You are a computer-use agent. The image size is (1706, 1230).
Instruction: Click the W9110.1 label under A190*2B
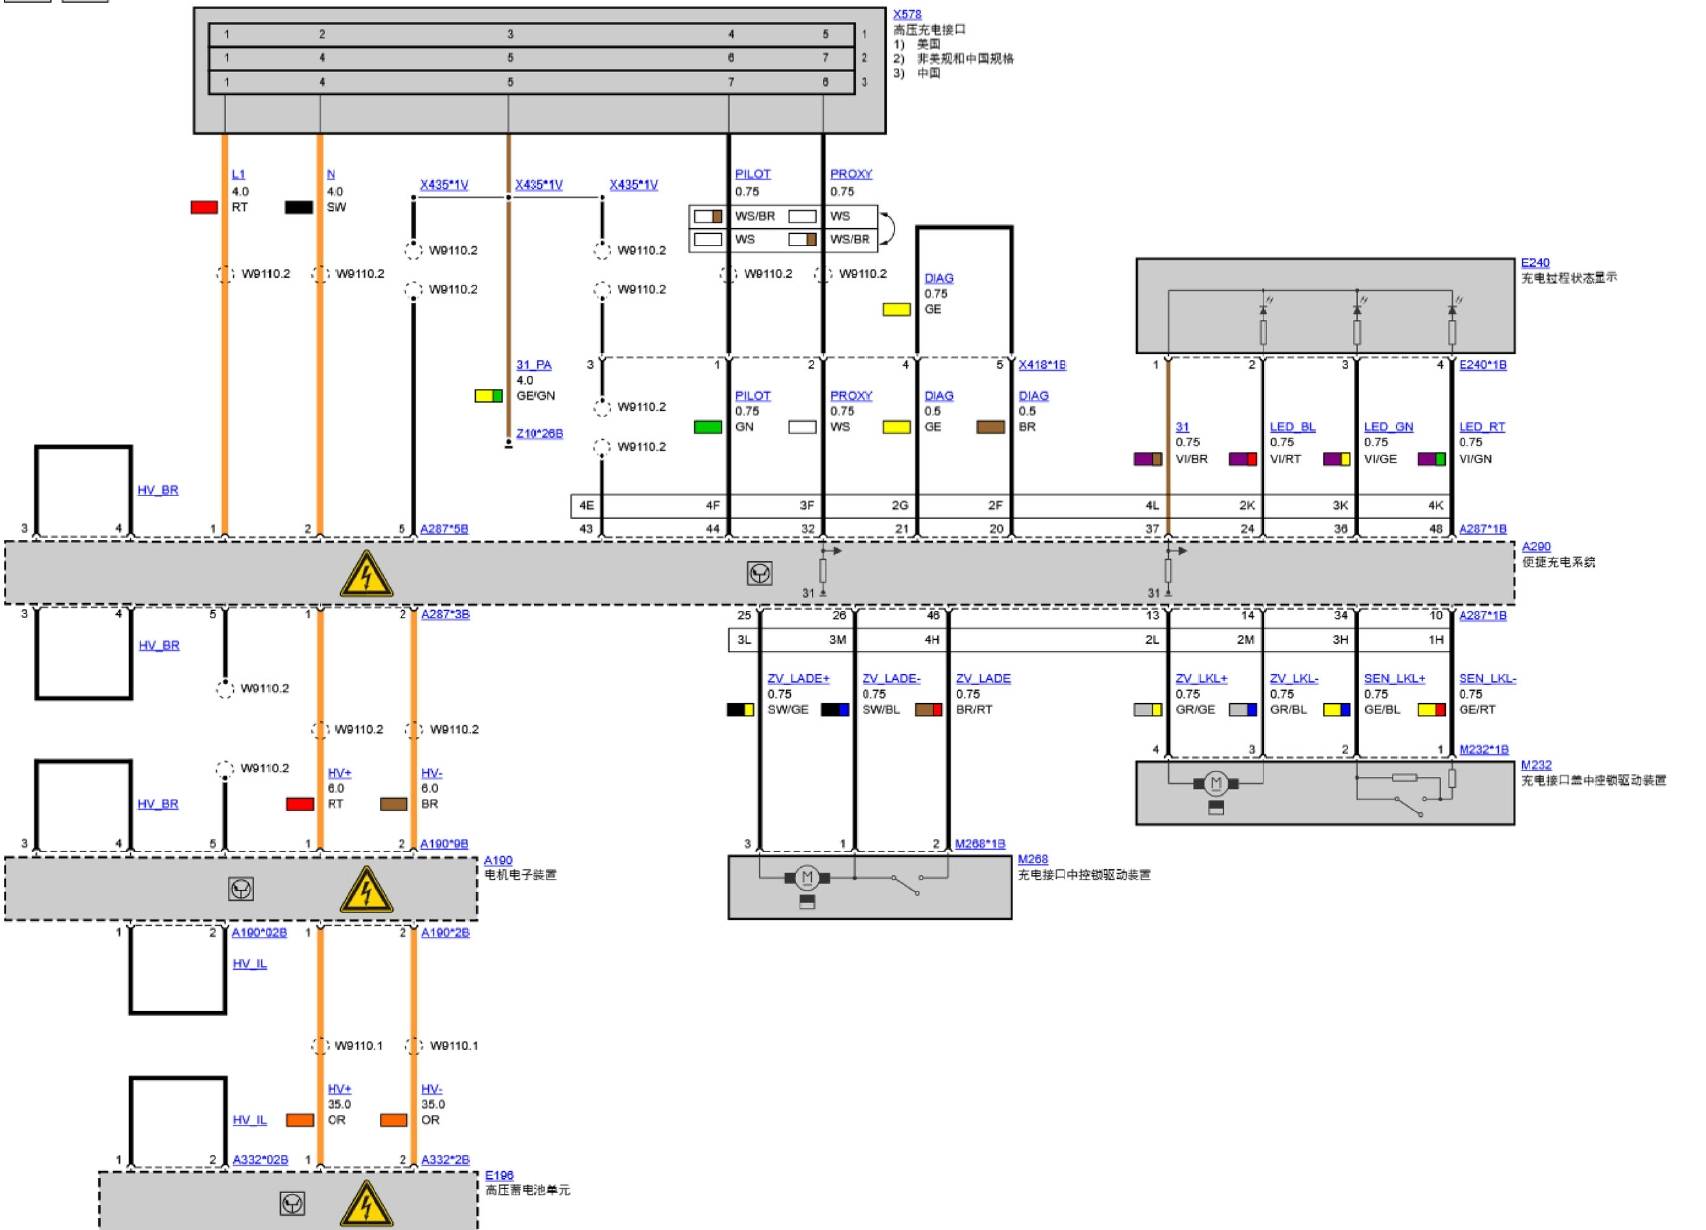454,1046
